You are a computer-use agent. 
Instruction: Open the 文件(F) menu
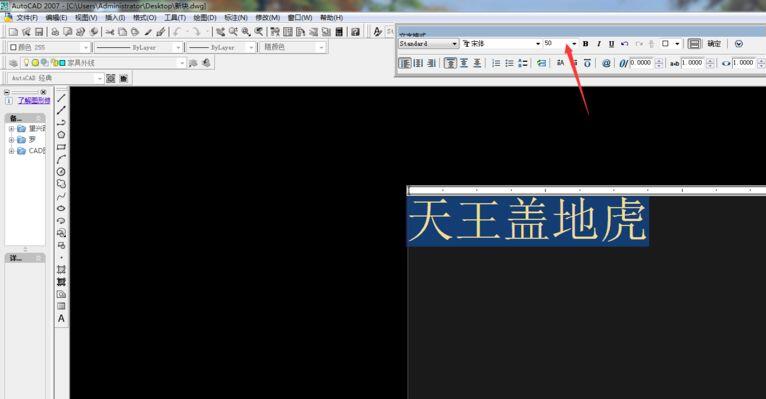(27, 18)
